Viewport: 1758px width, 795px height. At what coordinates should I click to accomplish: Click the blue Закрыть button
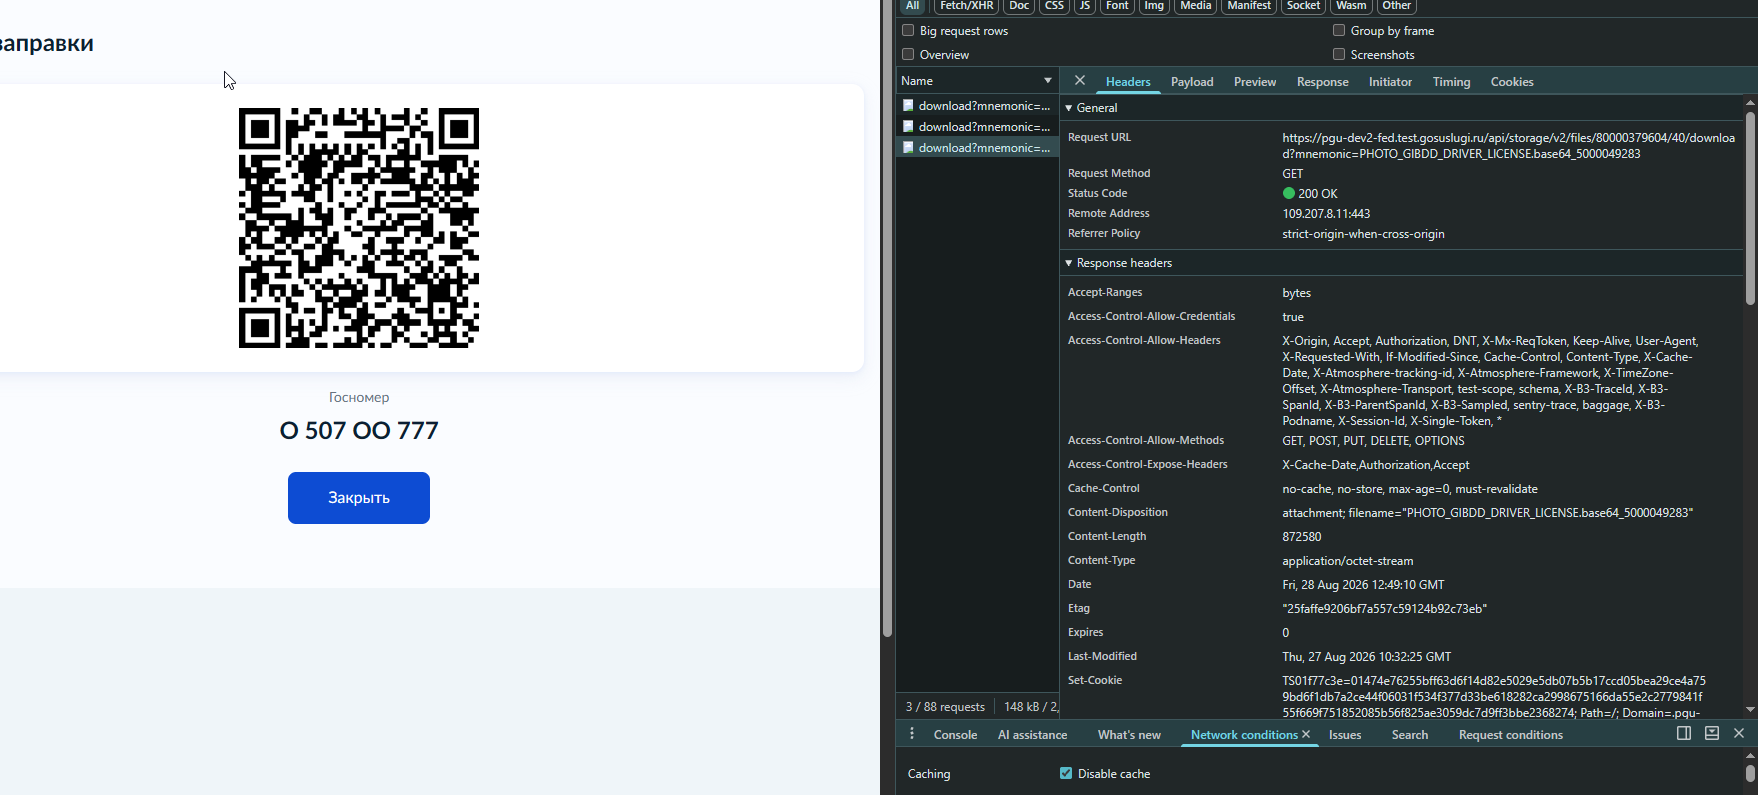click(359, 498)
